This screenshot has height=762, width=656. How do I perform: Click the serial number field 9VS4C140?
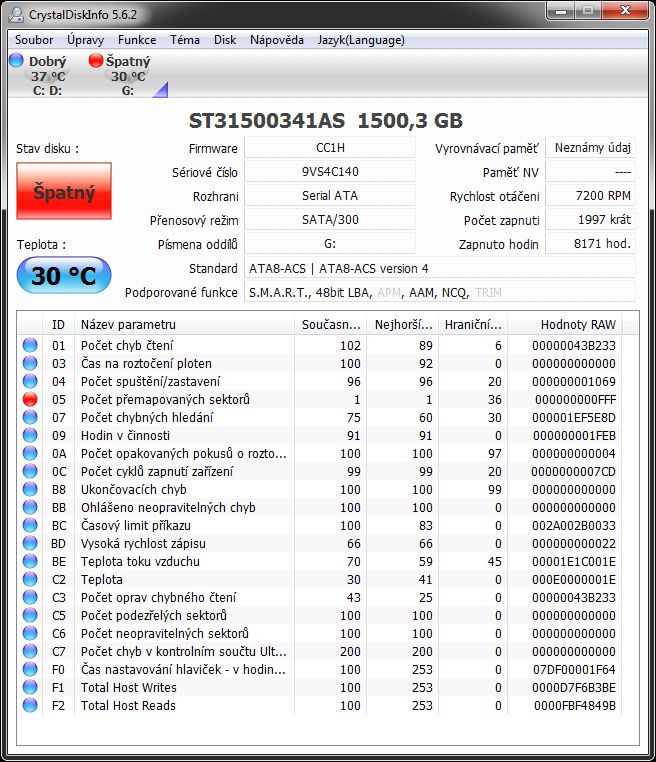coord(330,172)
